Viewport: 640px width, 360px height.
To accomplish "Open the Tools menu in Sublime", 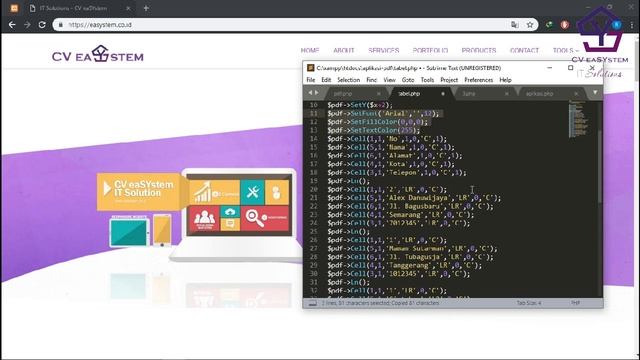I will click(427, 80).
